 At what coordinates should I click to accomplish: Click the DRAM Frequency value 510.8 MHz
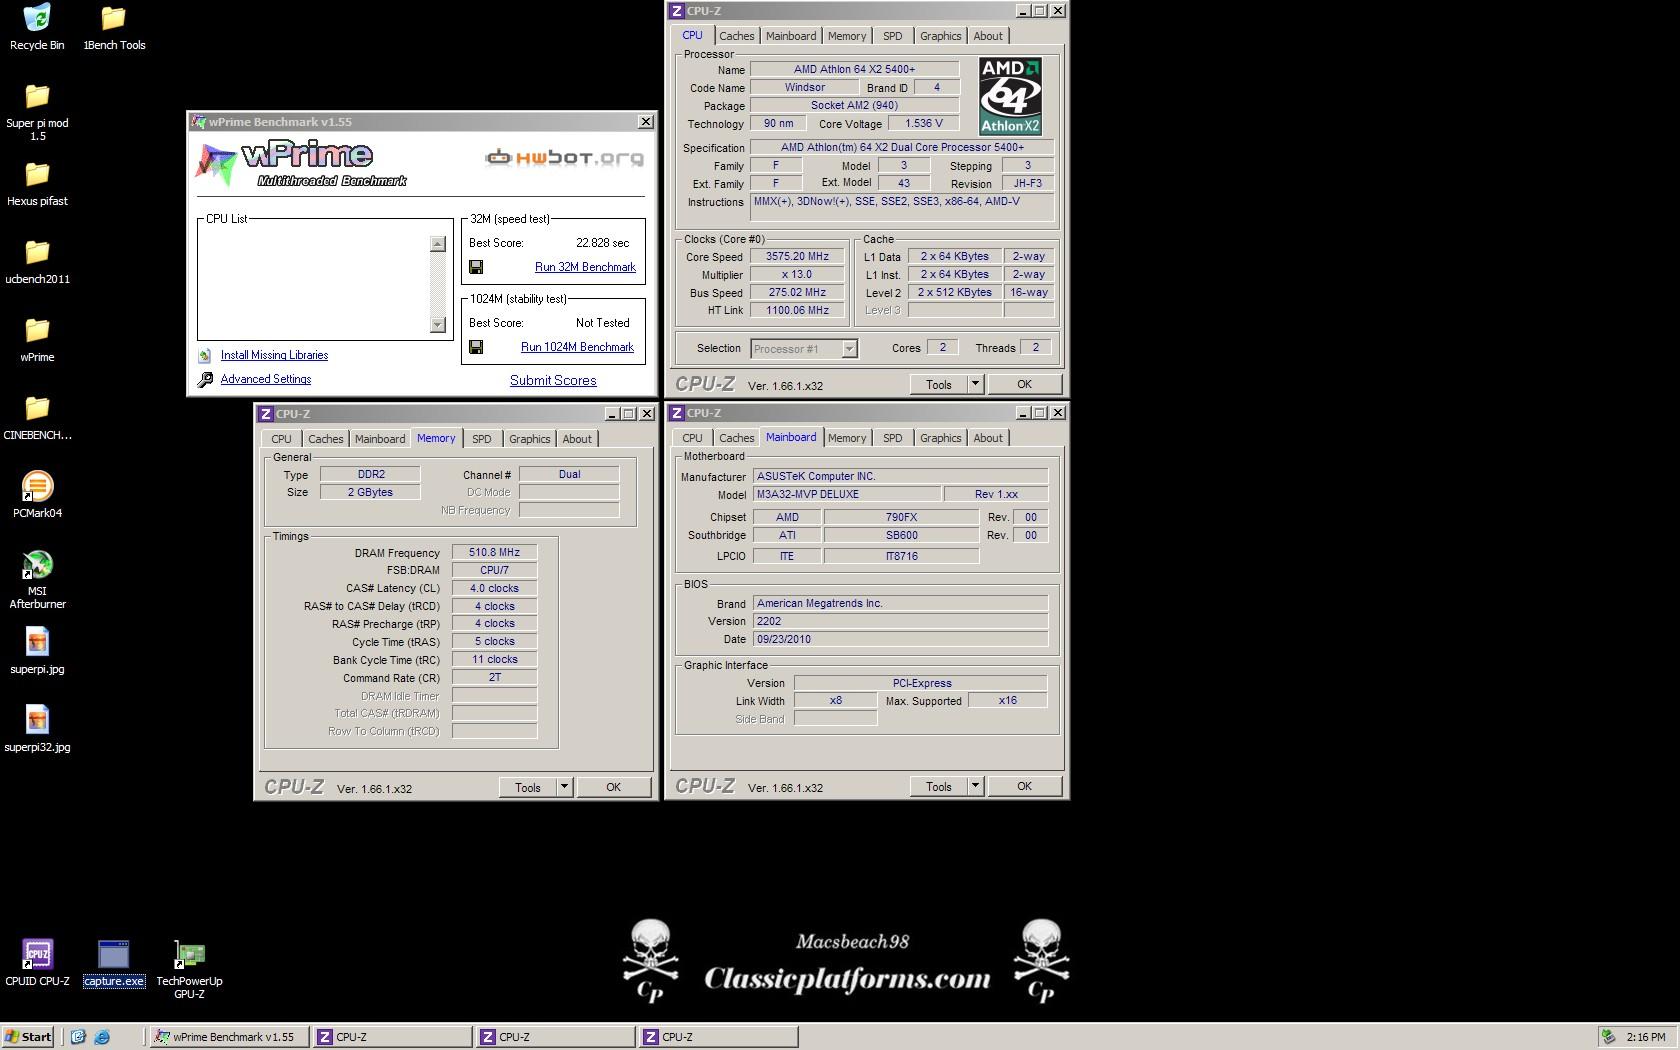[x=494, y=552]
